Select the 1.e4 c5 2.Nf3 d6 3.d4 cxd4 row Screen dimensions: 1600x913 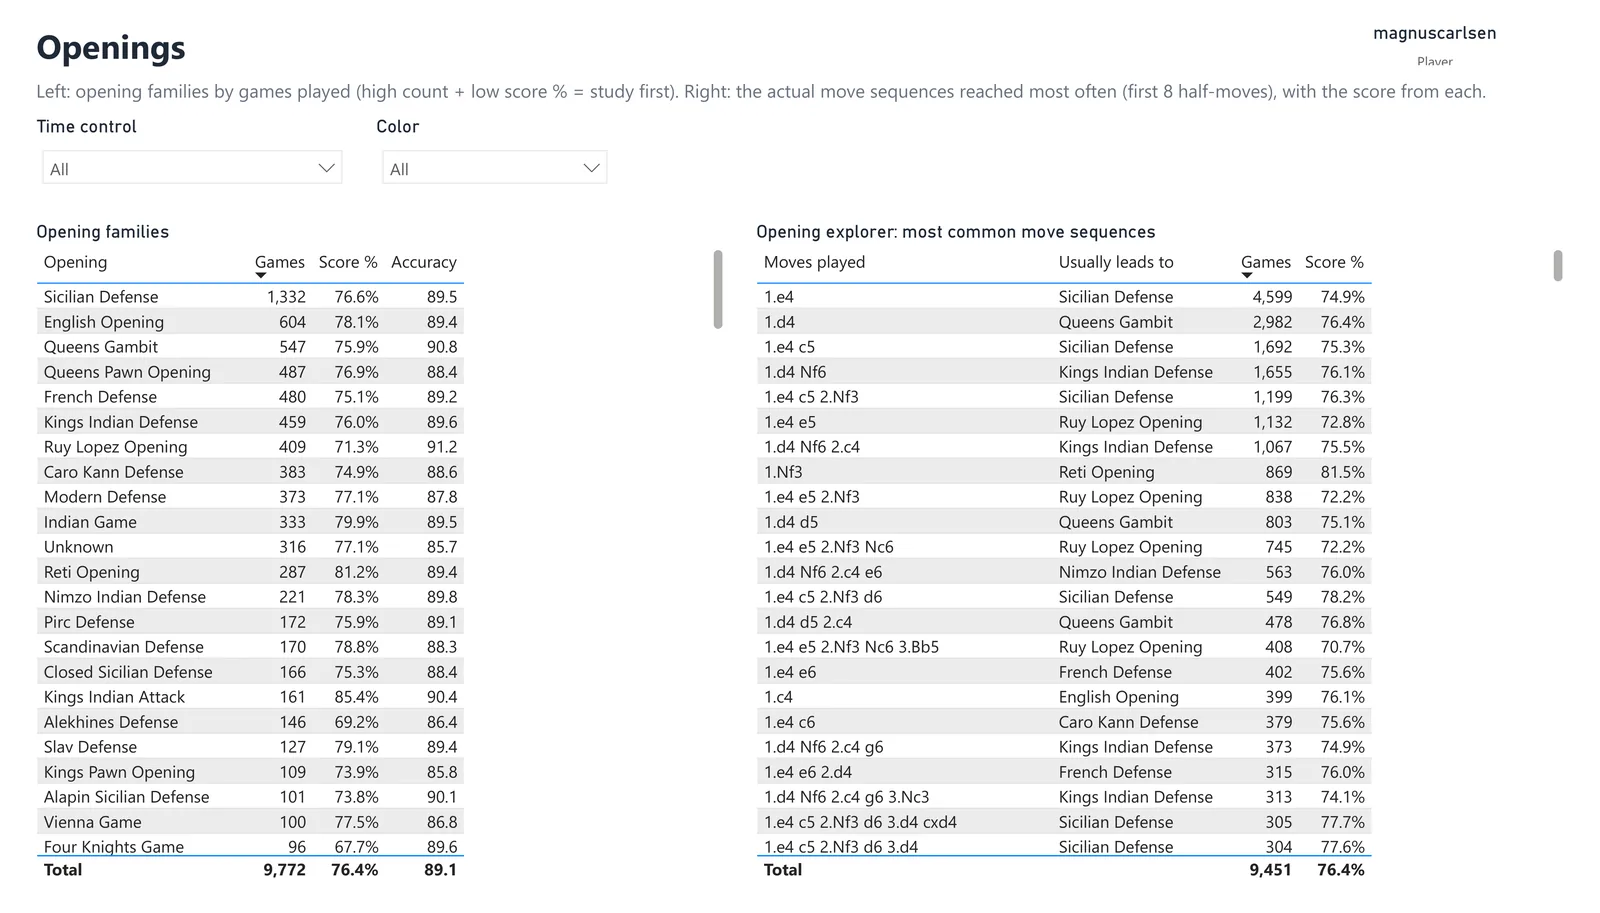click(x=1064, y=822)
